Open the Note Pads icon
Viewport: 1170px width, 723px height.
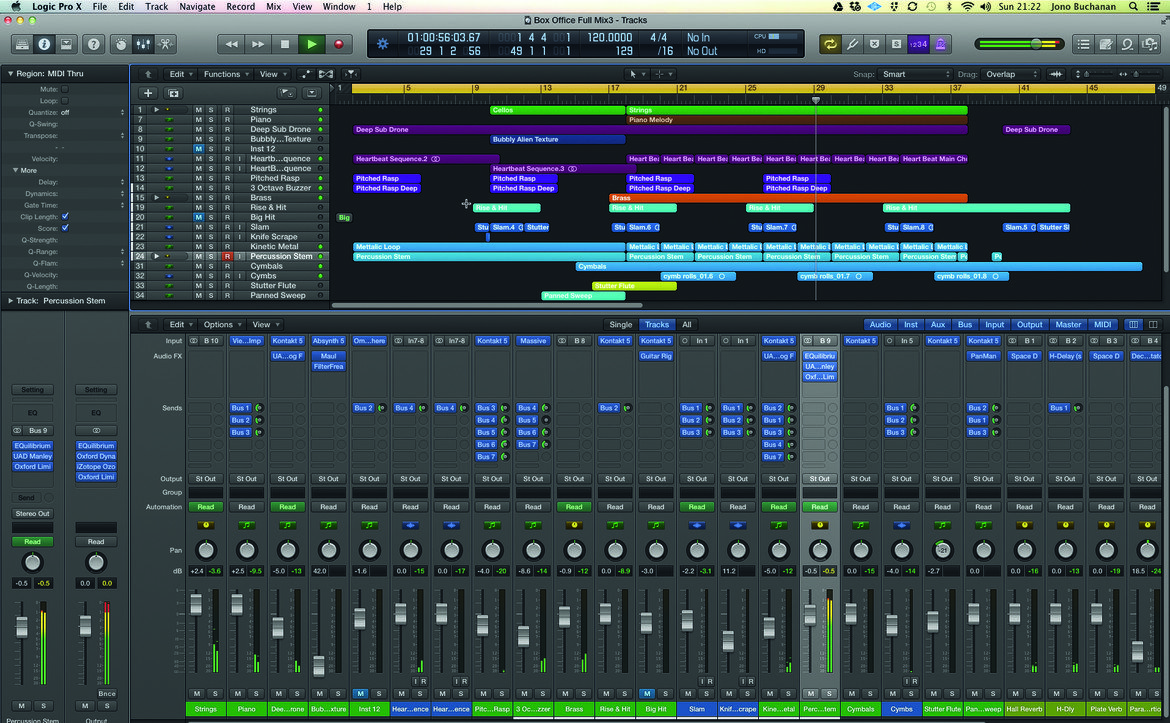point(1106,44)
